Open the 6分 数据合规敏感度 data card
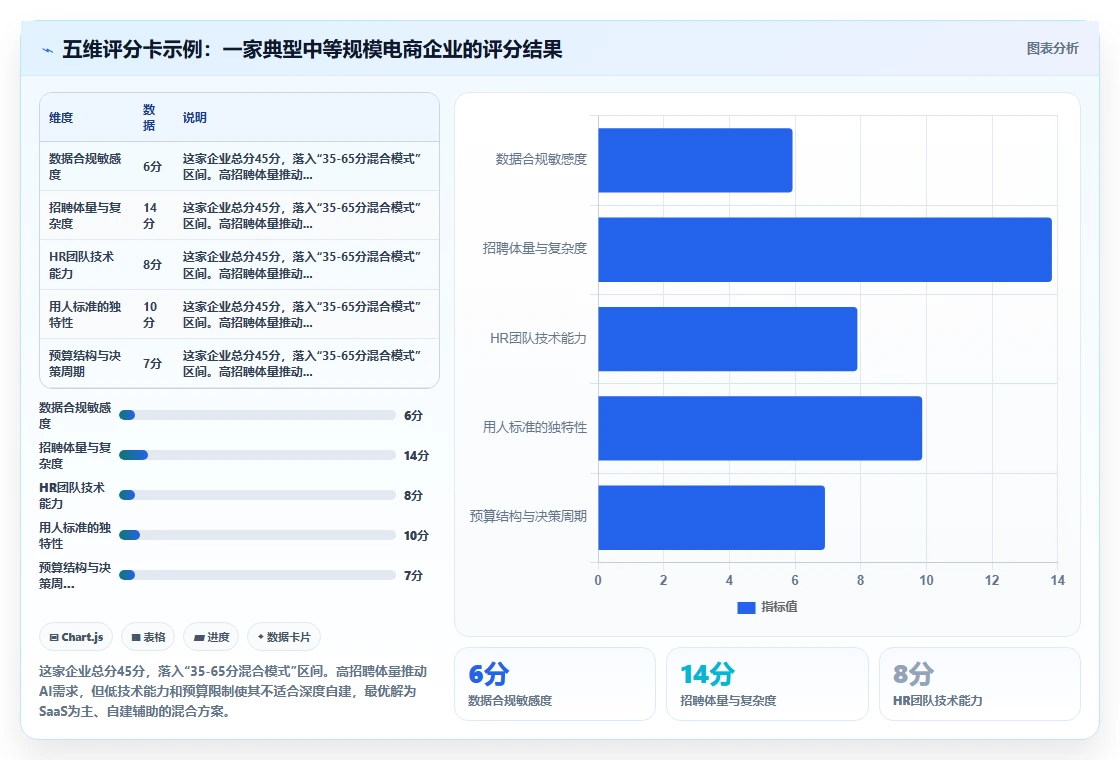1120x760 pixels. coord(555,684)
